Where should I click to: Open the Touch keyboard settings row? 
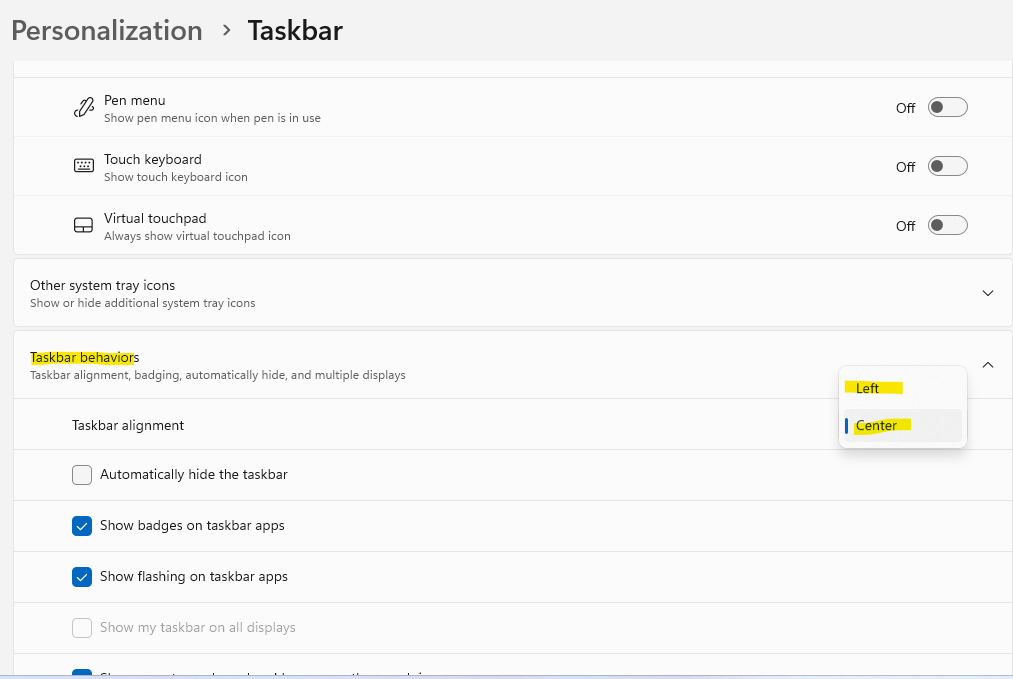400,166
